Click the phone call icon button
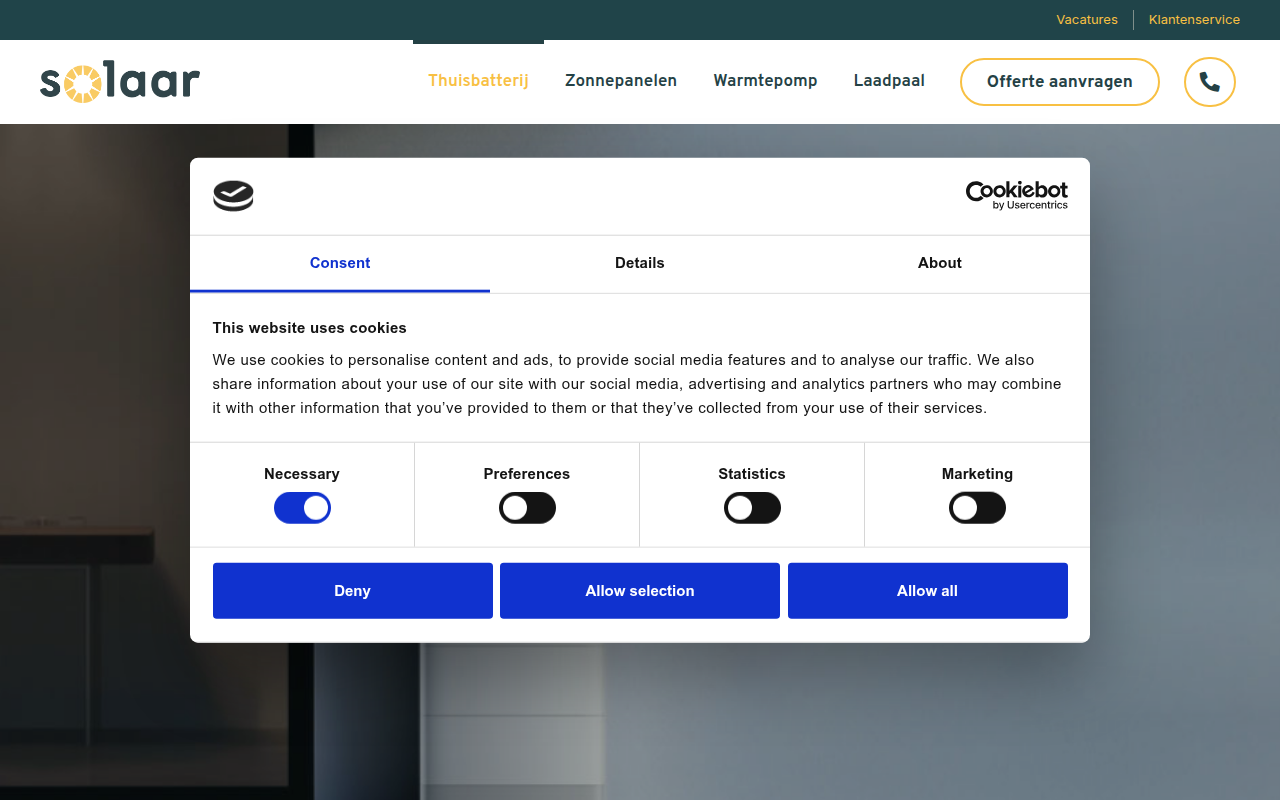 (1210, 82)
